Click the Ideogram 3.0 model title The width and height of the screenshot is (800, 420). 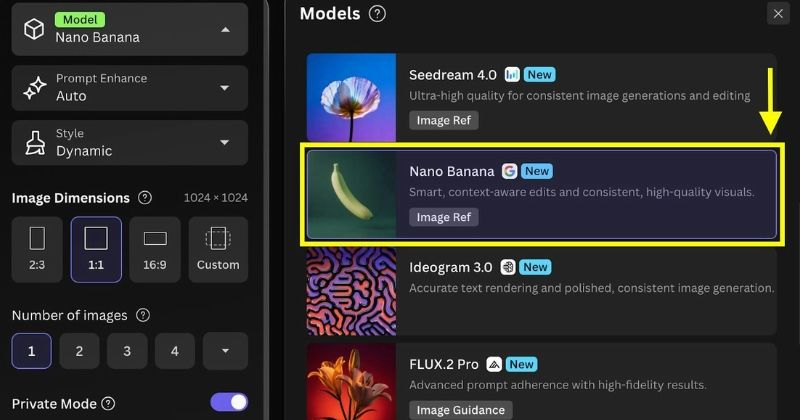click(x=451, y=267)
